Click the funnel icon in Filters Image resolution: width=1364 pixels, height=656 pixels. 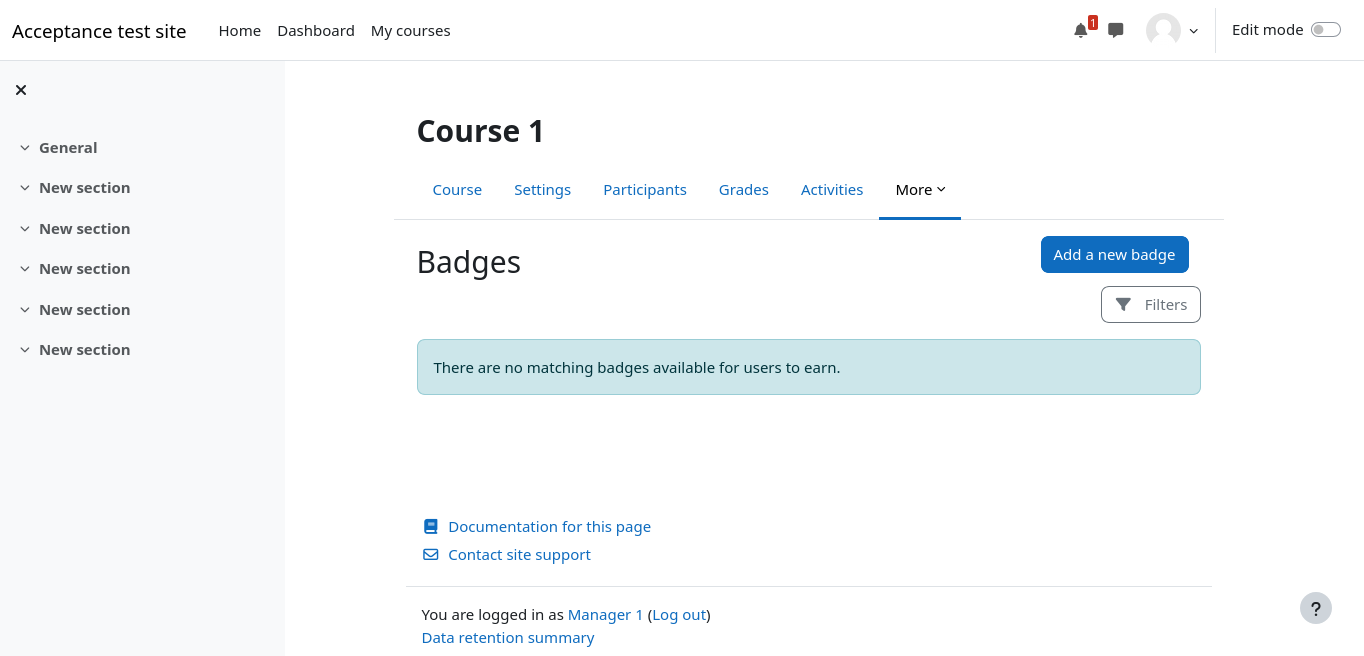[x=1123, y=305]
